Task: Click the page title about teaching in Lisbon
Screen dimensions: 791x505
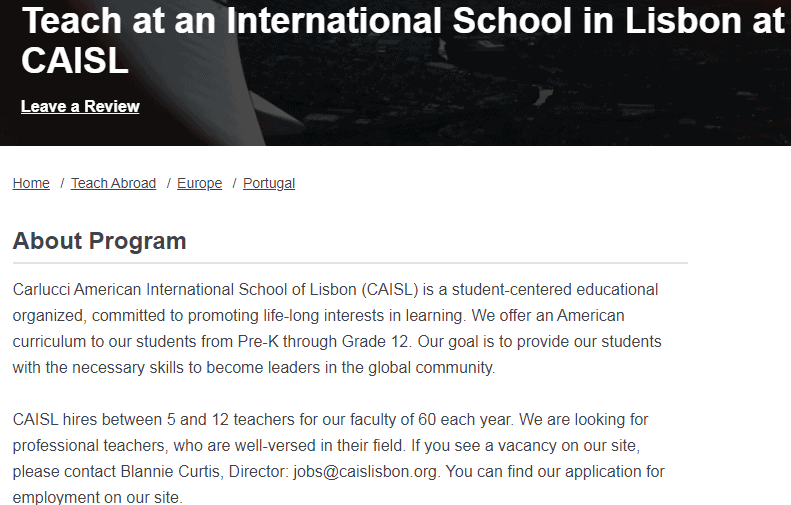Action: tap(400, 22)
